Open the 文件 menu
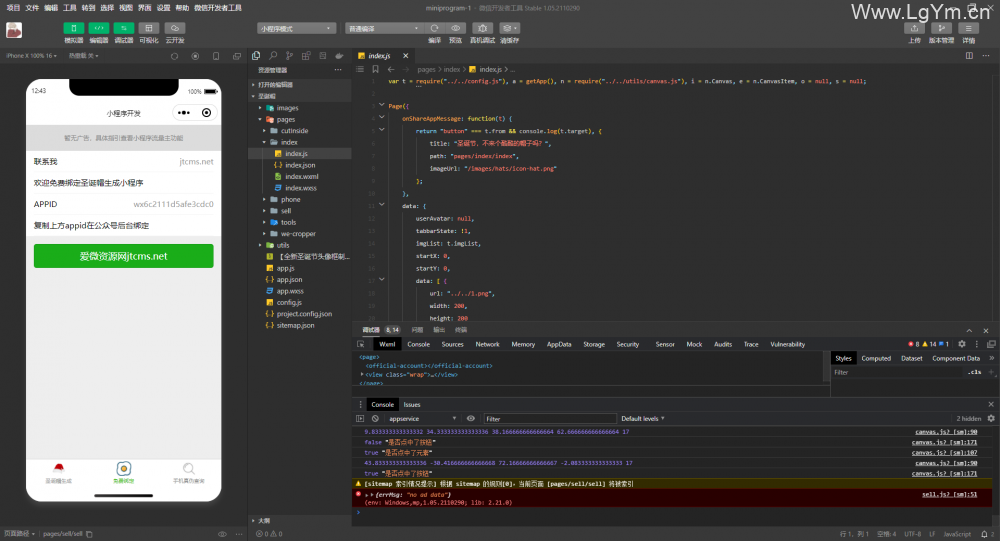 point(32,8)
